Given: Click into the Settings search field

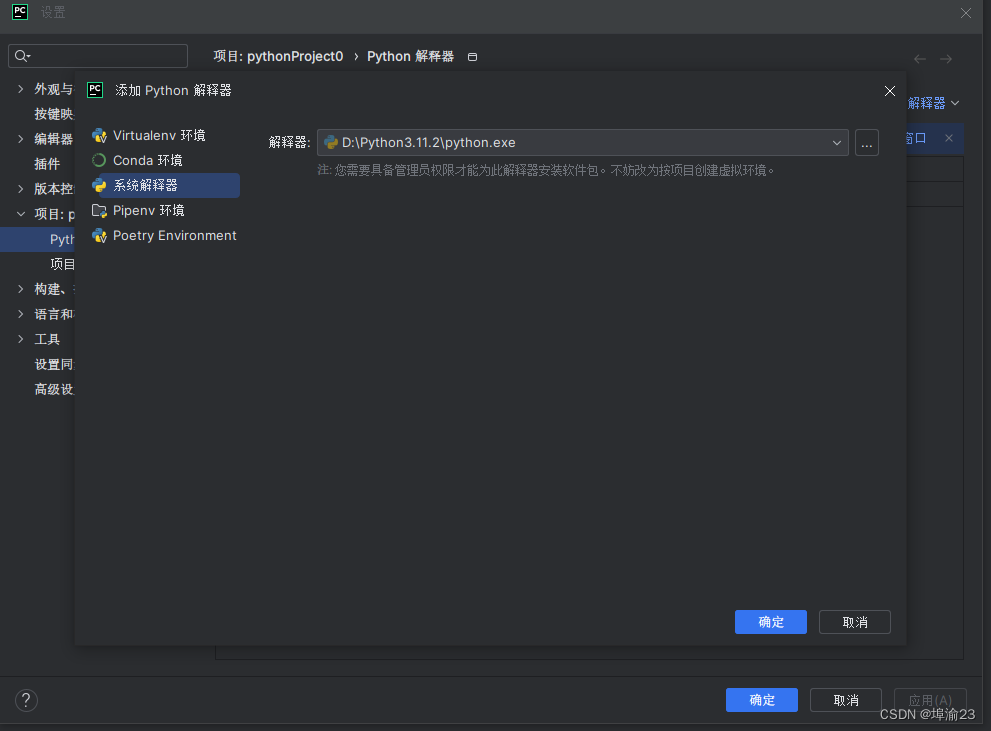Looking at the screenshot, I should 98,56.
